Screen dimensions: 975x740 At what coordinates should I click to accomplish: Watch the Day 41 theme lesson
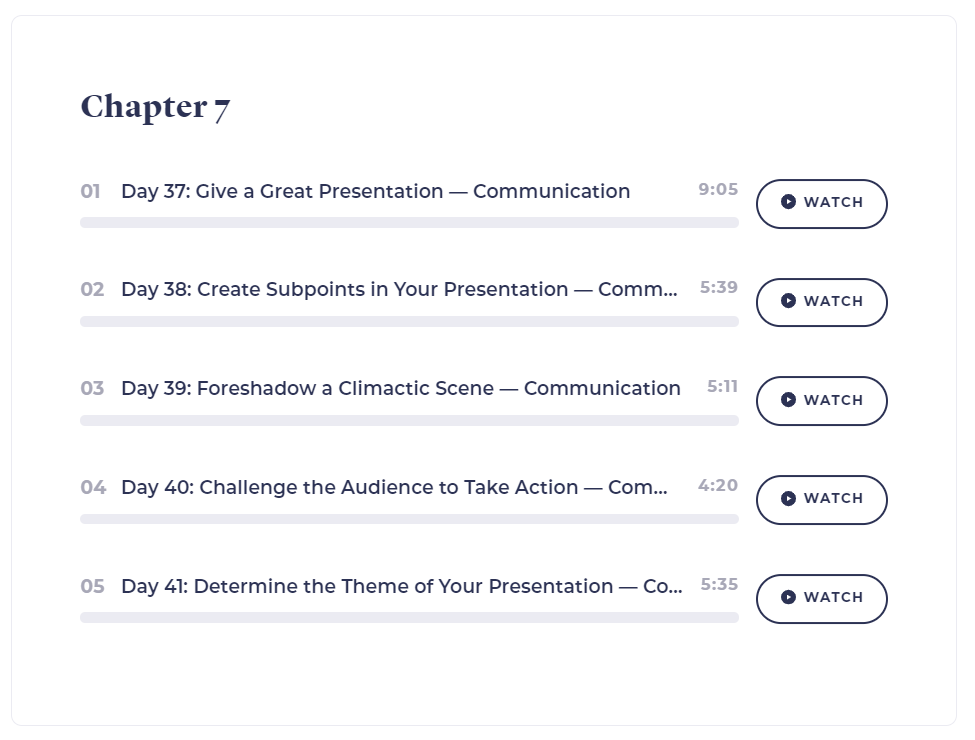click(x=821, y=599)
